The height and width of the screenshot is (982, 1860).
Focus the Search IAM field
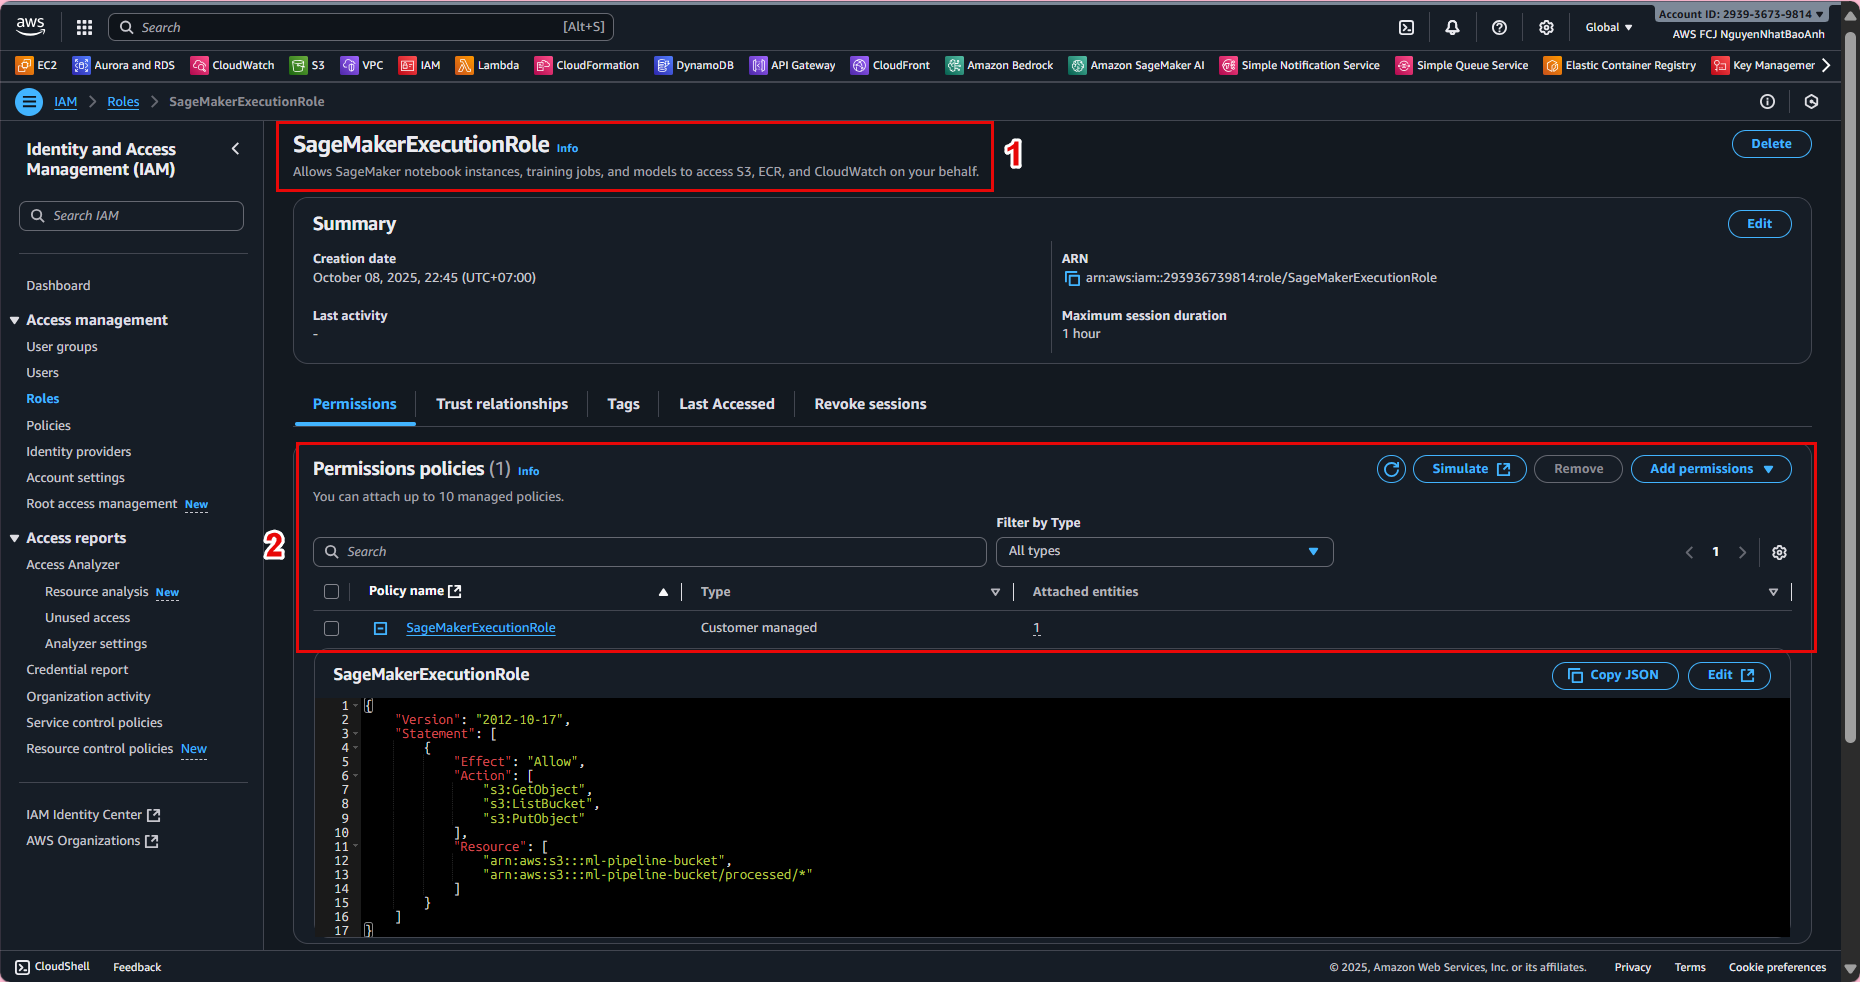point(131,216)
